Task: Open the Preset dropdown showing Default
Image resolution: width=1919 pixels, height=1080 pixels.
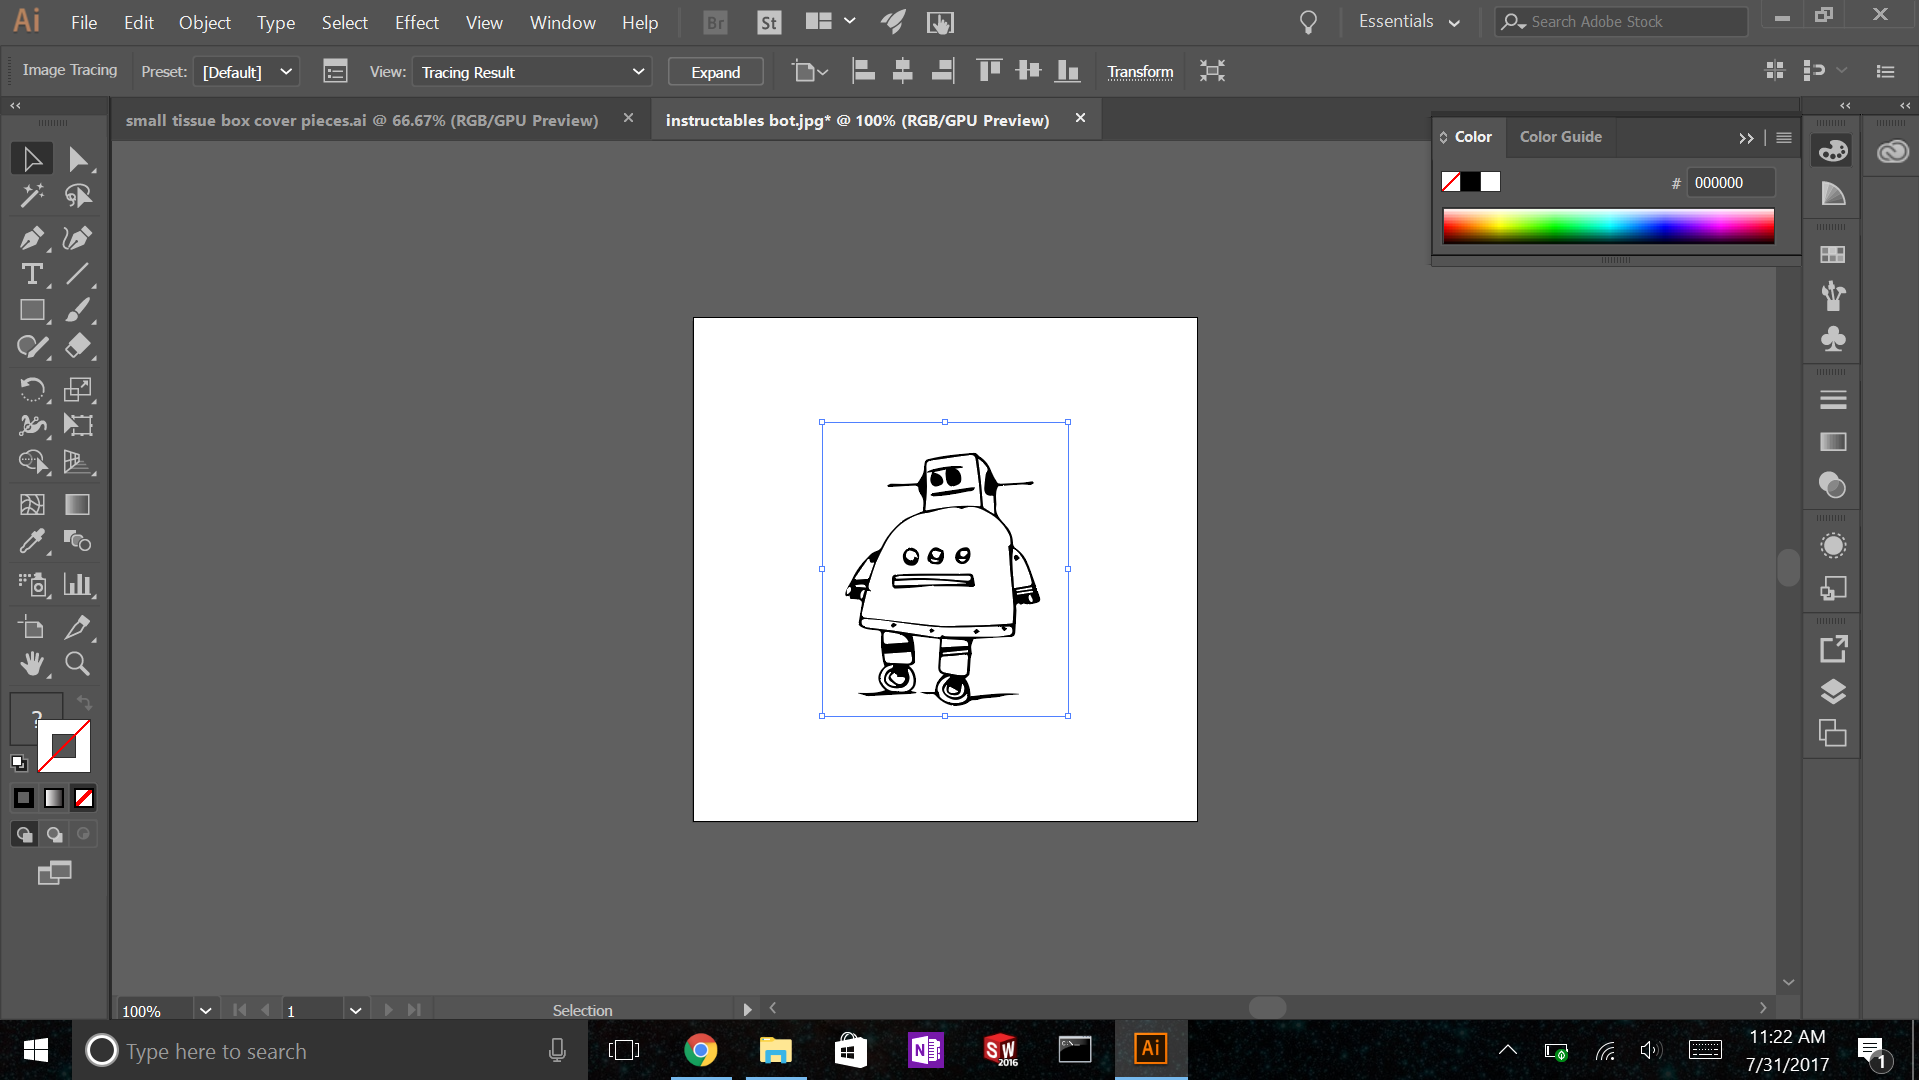Action: point(246,72)
